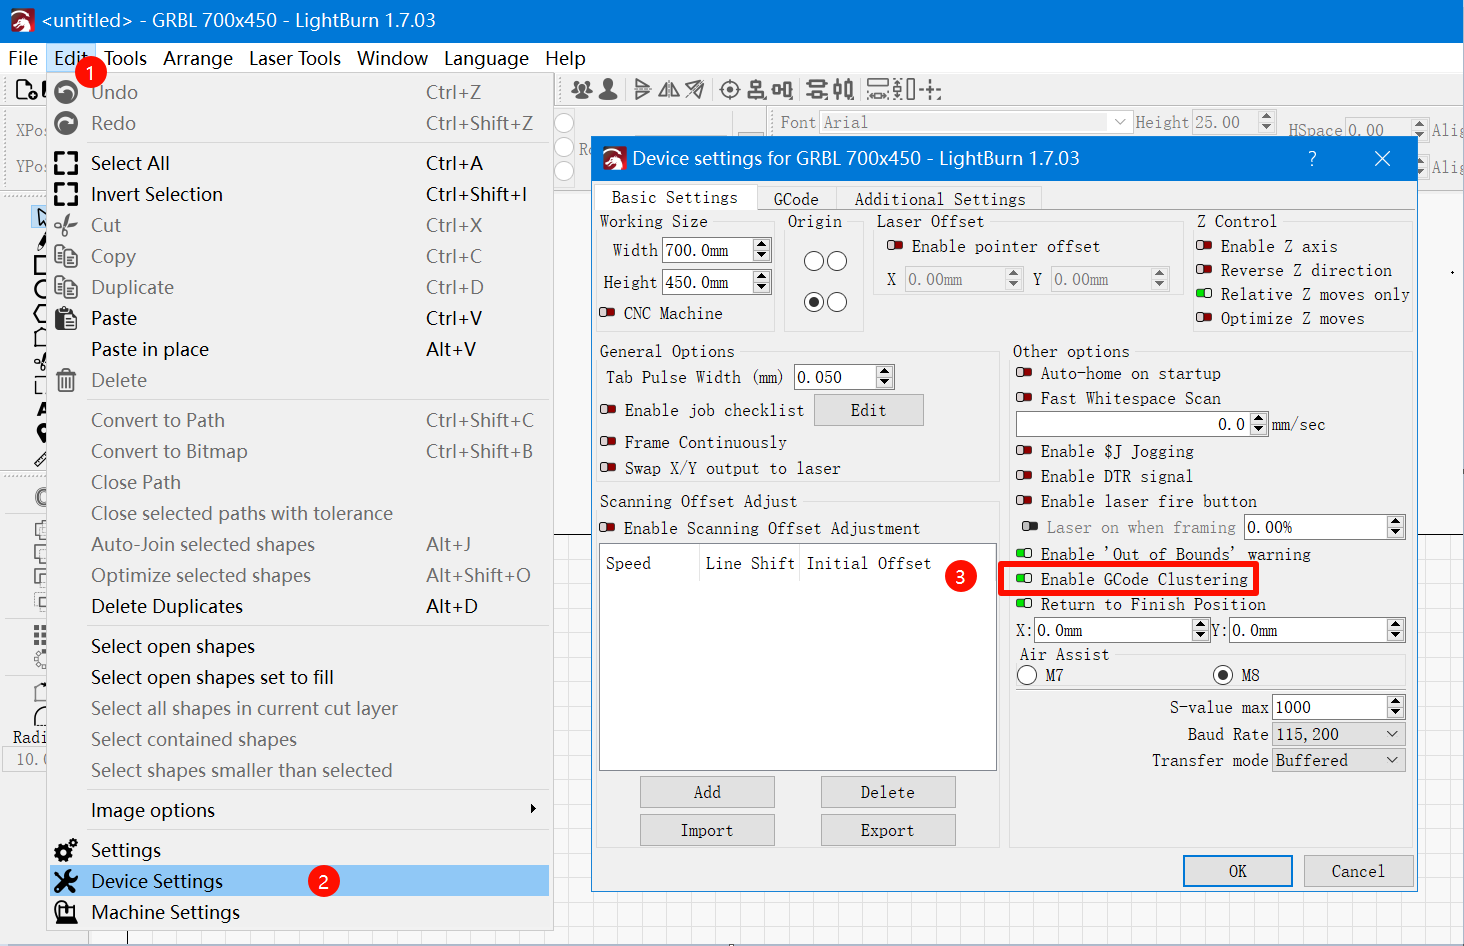The width and height of the screenshot is (1464, 946).
Task: Click the scissors Cut icon in menu
Action: pyautogui.click(x=66, y=225)
